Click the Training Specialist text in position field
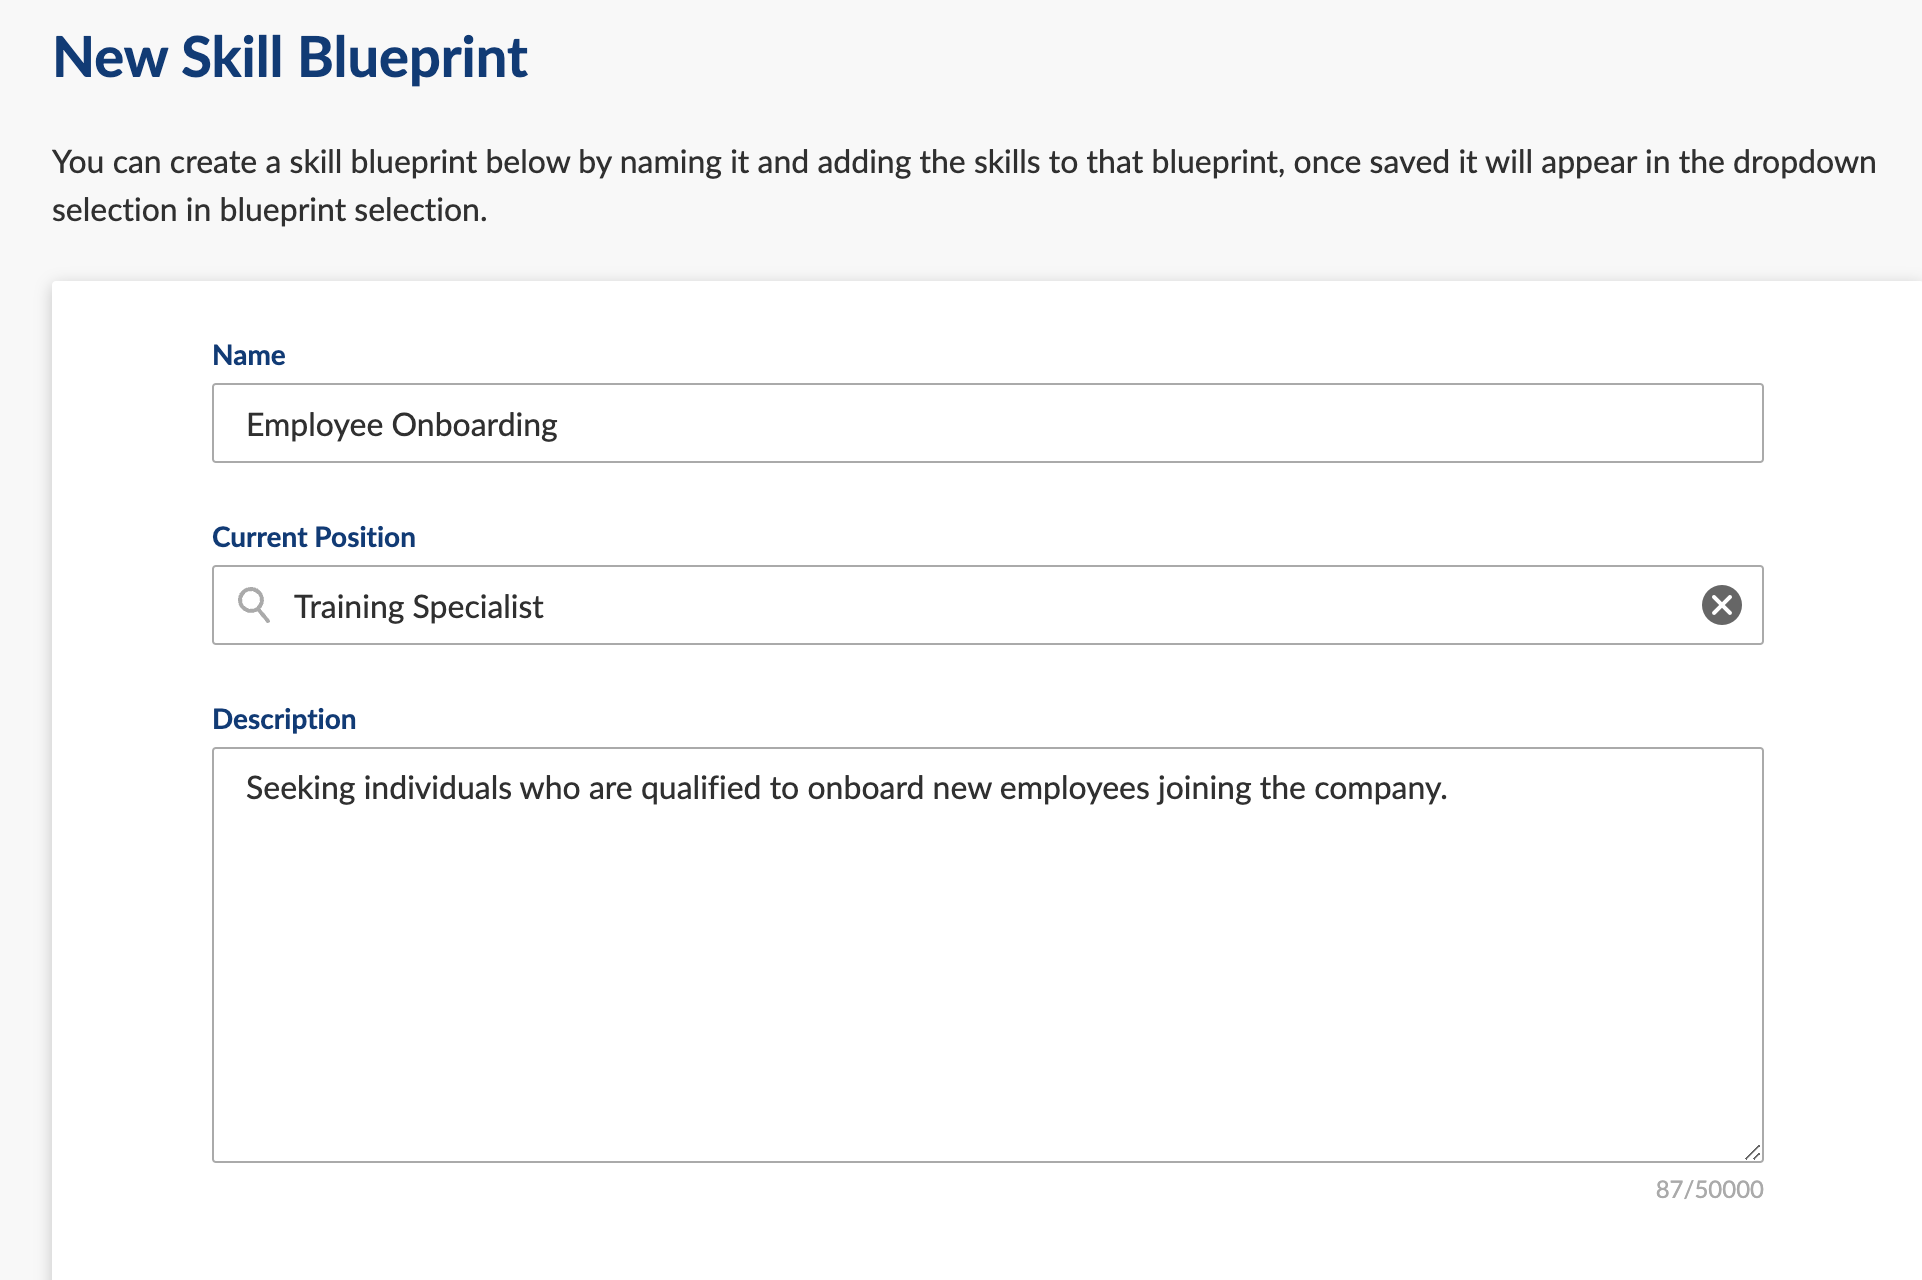 click(x=418, y=607)
